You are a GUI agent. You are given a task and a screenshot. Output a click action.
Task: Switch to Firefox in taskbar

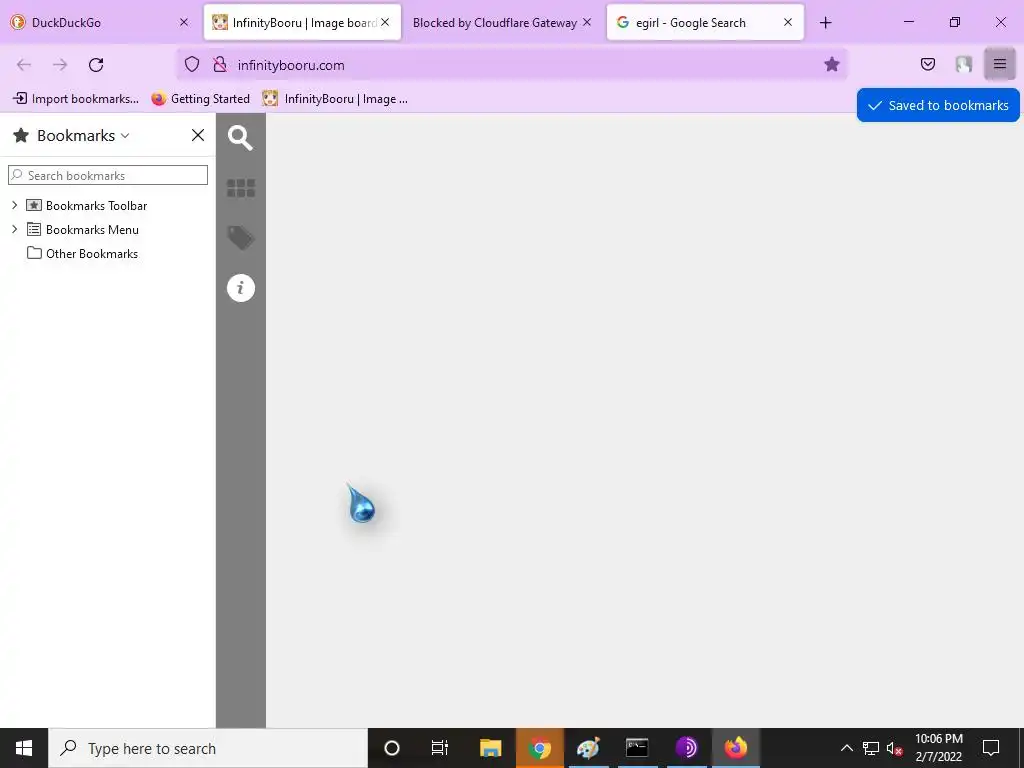pyautogui.click(x=735, y=748)
